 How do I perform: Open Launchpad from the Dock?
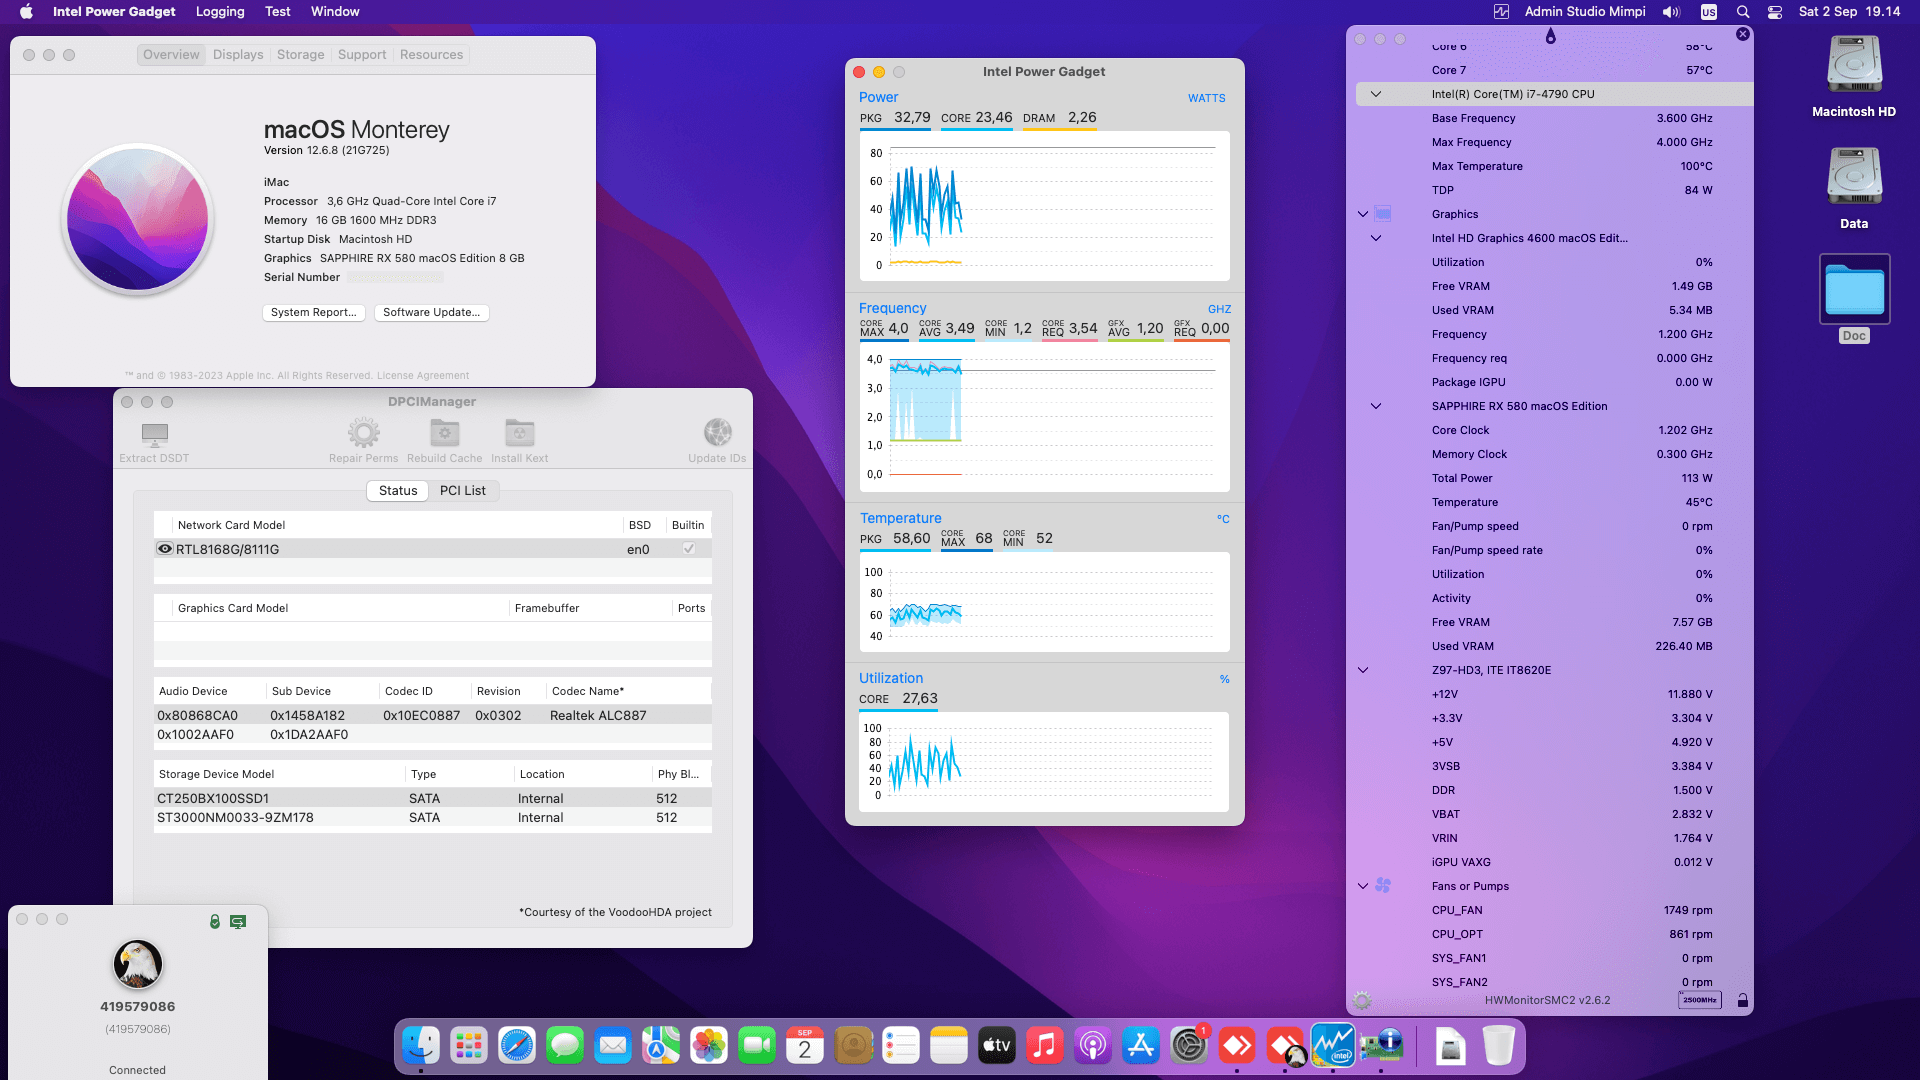pyautogui.click(x=469, y=1046)
